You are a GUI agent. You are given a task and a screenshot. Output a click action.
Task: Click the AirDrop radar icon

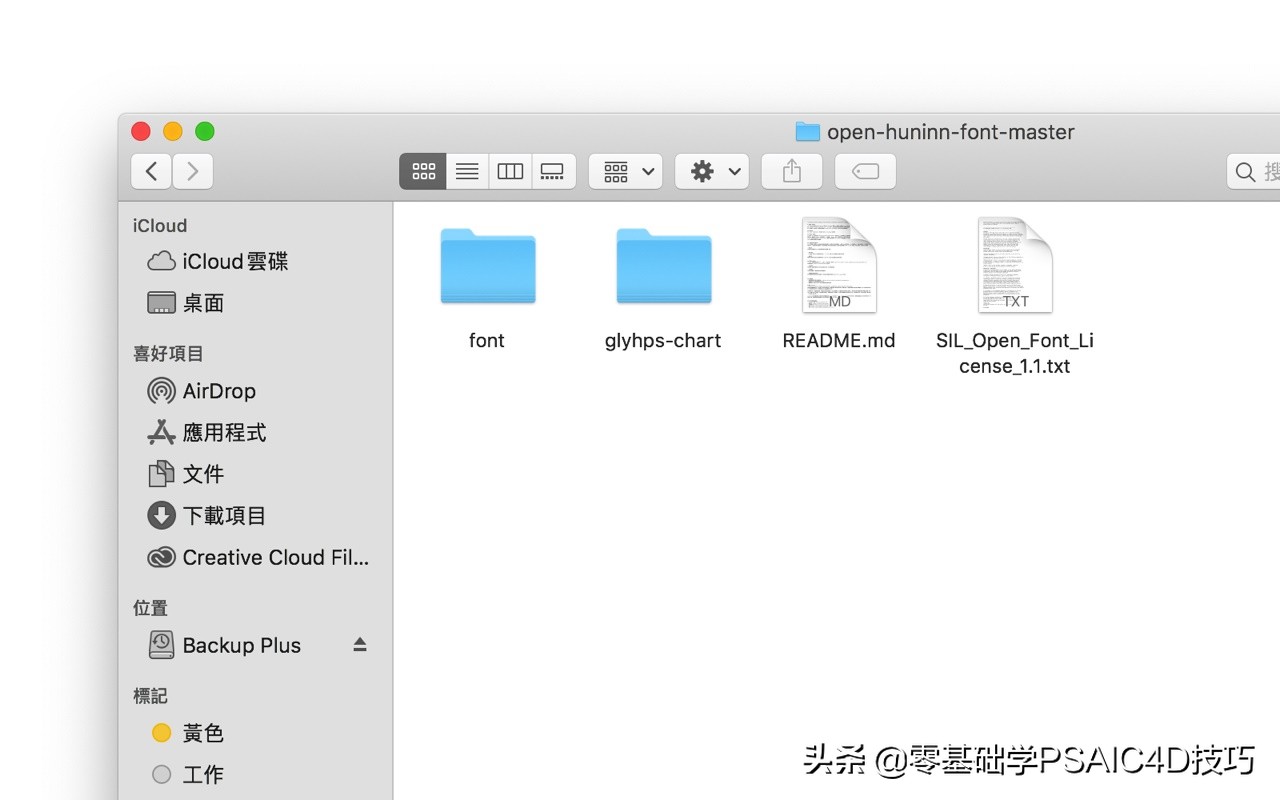(161, 391)
